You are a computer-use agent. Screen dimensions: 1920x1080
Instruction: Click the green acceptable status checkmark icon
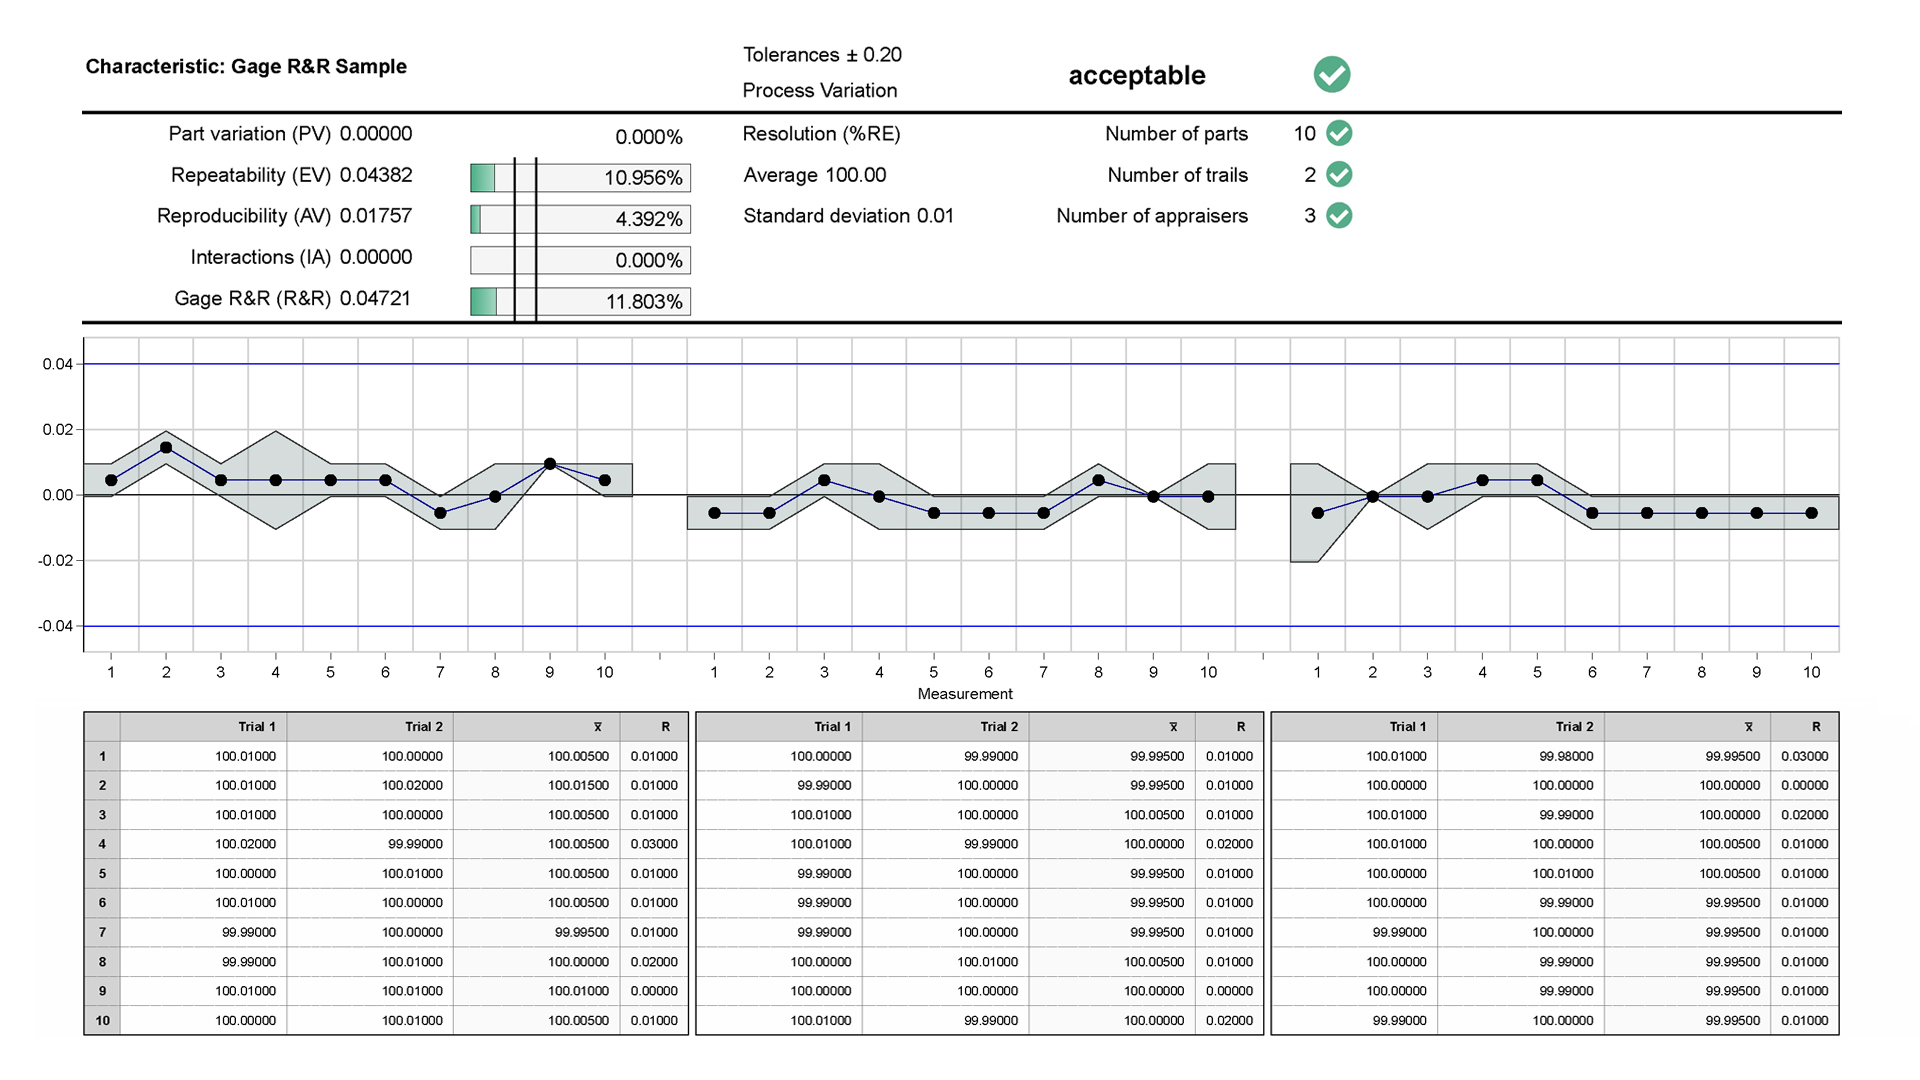1331,75
